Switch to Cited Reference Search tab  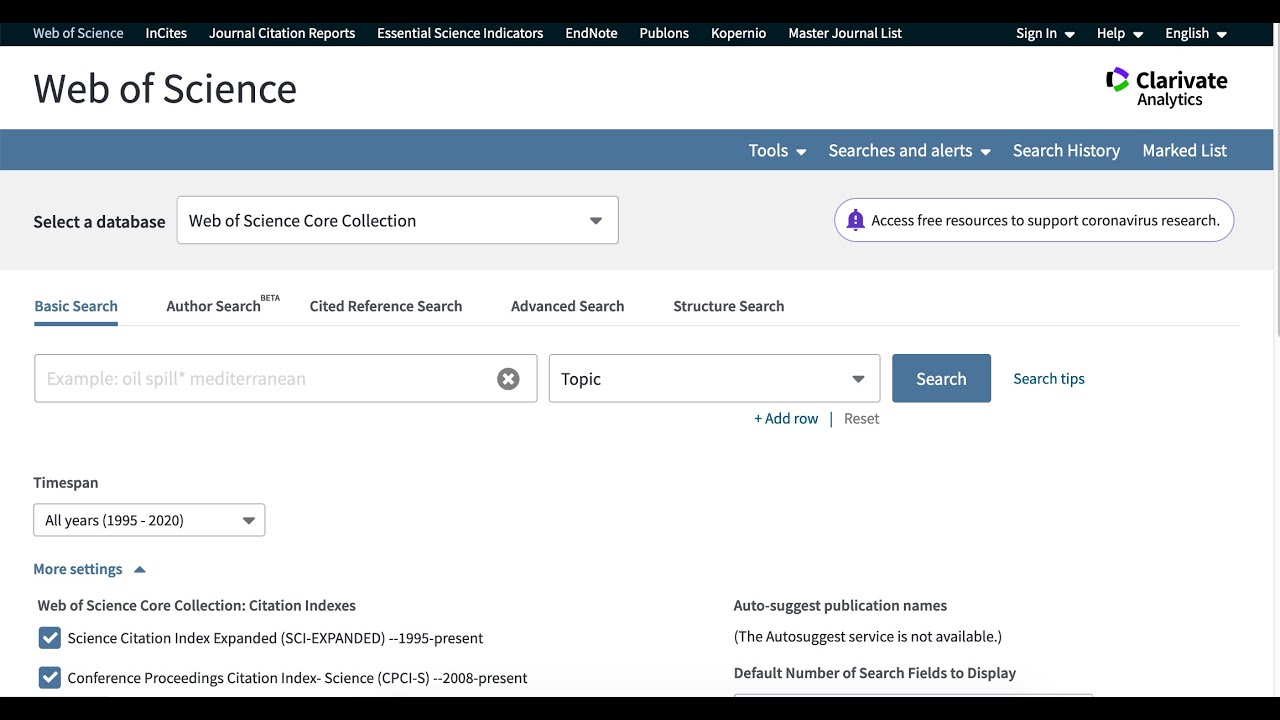coord(386,306)
